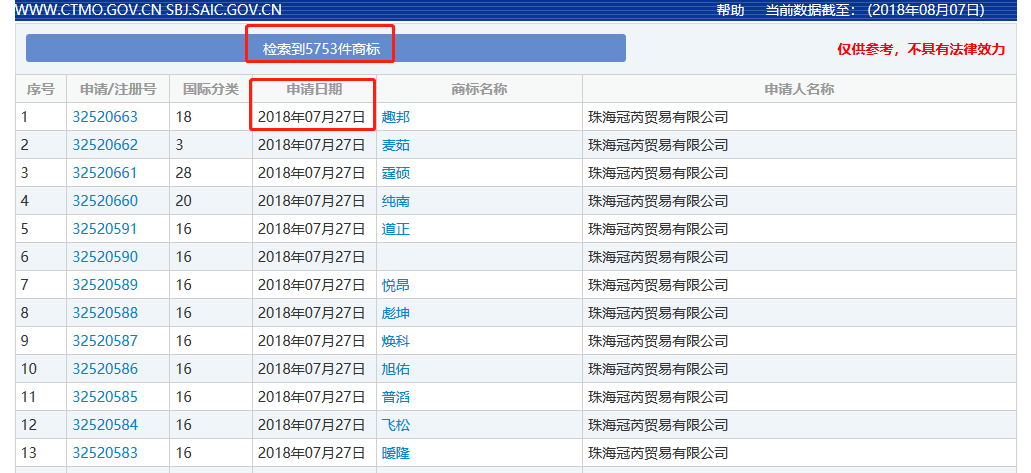Click the 国际分类 column header

click(210, 89)
